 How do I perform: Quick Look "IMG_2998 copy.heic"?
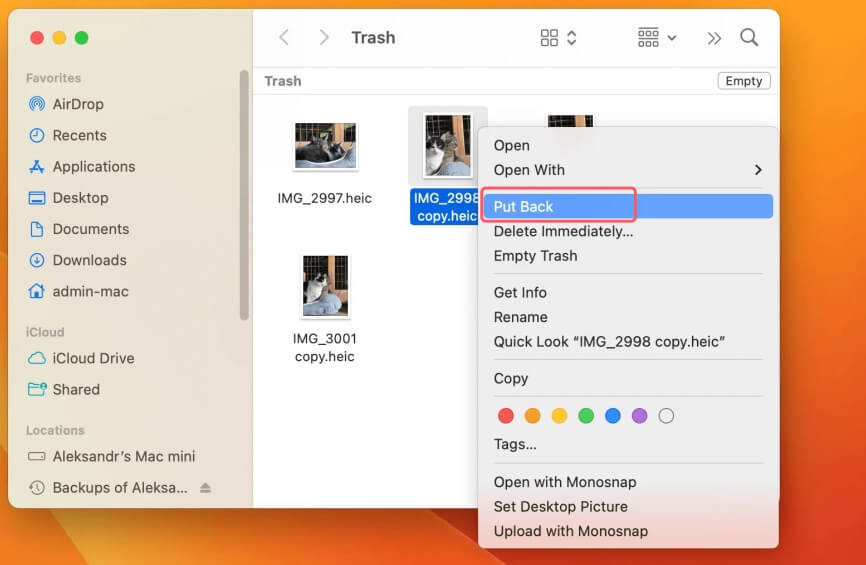pyautogui.click(x=609, y=341)
